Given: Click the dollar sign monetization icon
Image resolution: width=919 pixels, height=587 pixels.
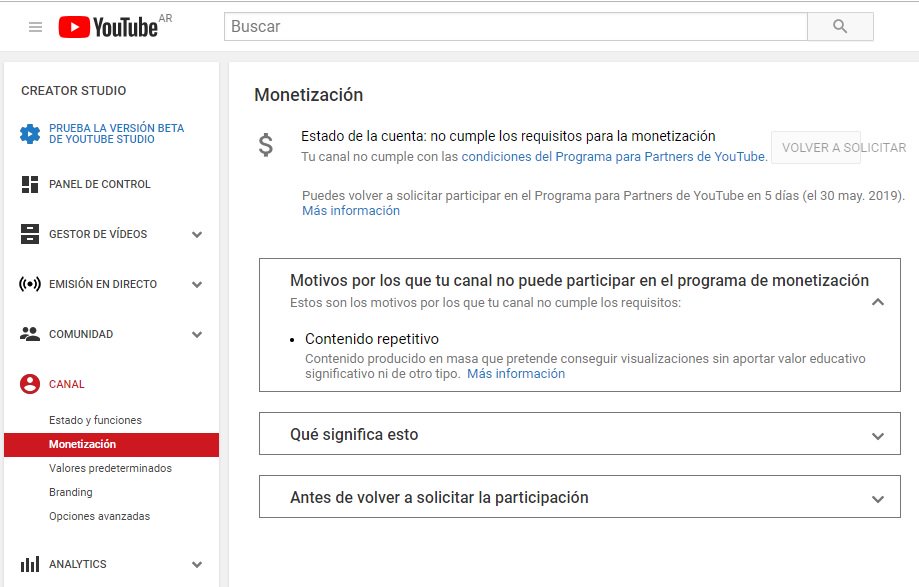Looking at the screenshot, I should coord(266,145).
